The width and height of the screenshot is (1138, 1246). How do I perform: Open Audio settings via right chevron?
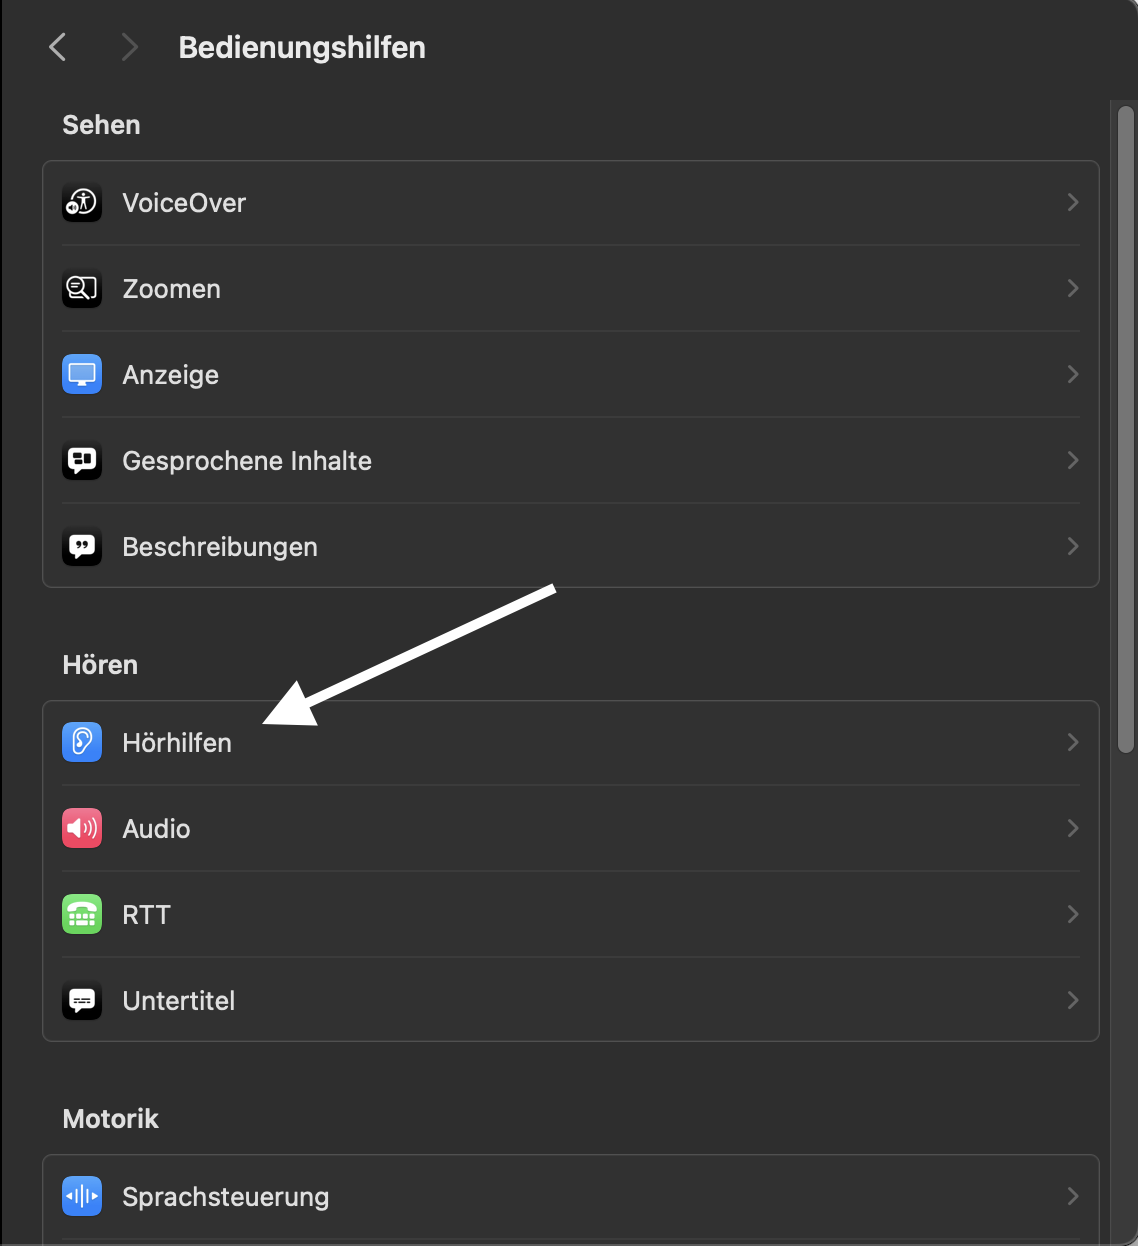1072,829
